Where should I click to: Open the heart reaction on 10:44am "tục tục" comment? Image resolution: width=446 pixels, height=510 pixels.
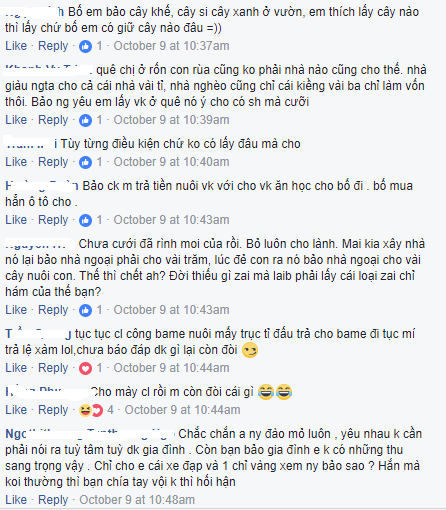[x=85, y=368]
